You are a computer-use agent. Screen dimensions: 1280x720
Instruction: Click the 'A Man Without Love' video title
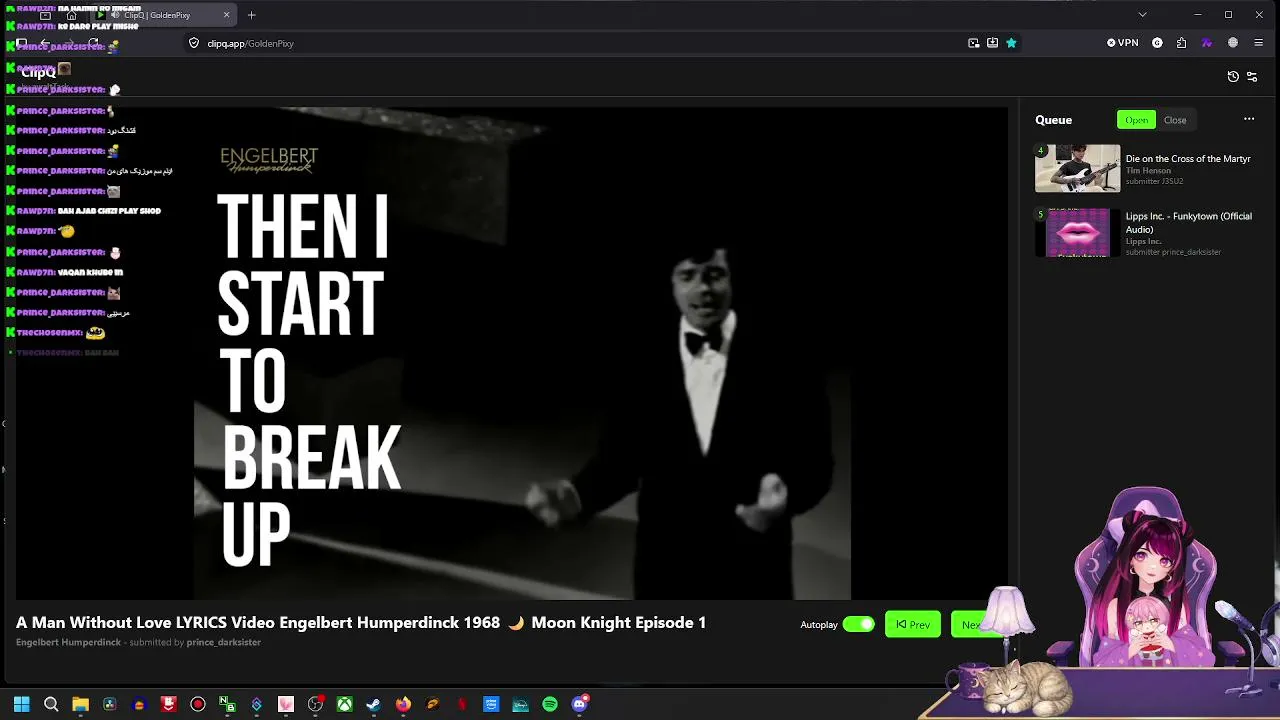pos(361,622)
